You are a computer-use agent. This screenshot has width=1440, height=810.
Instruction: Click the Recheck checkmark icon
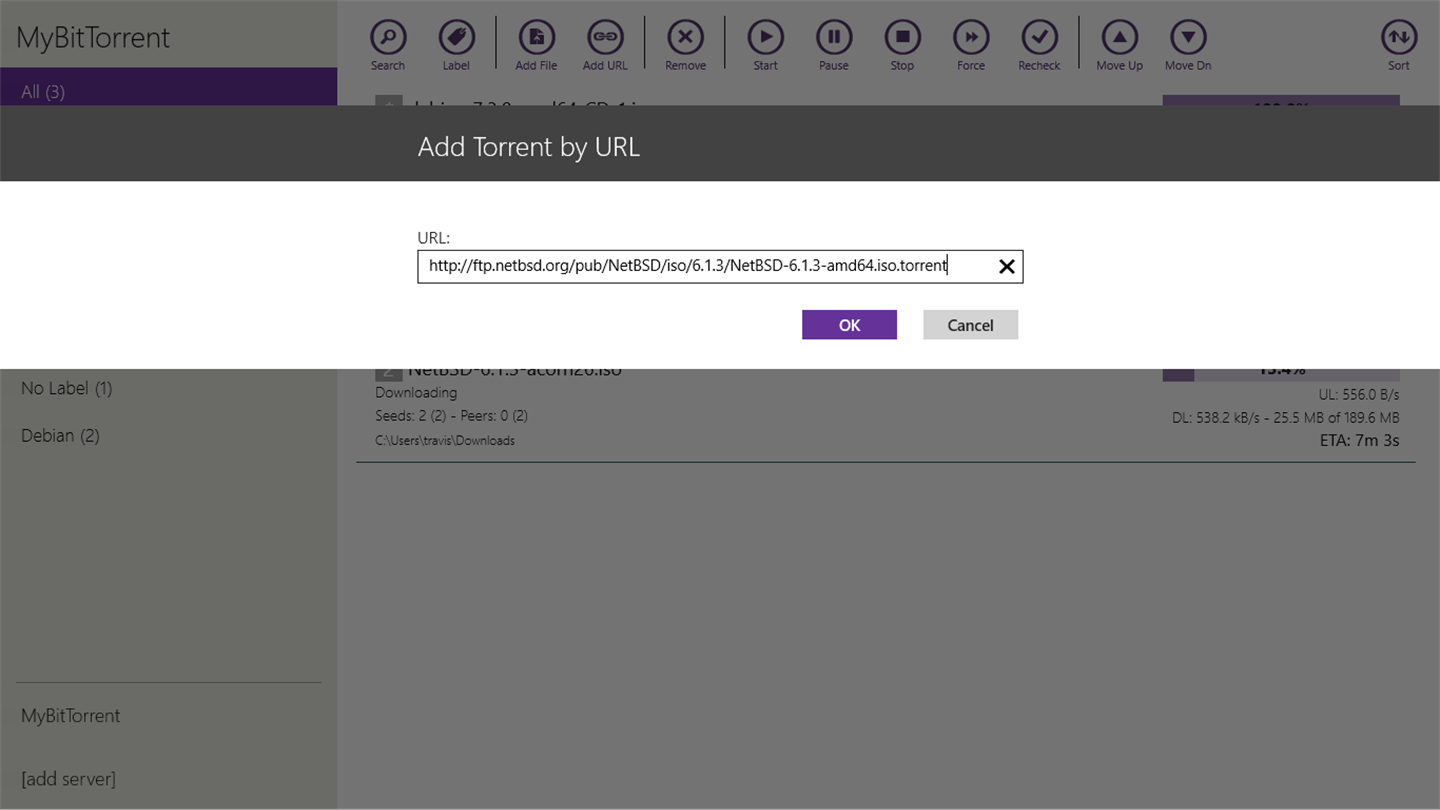click(x=1039, y=38)
